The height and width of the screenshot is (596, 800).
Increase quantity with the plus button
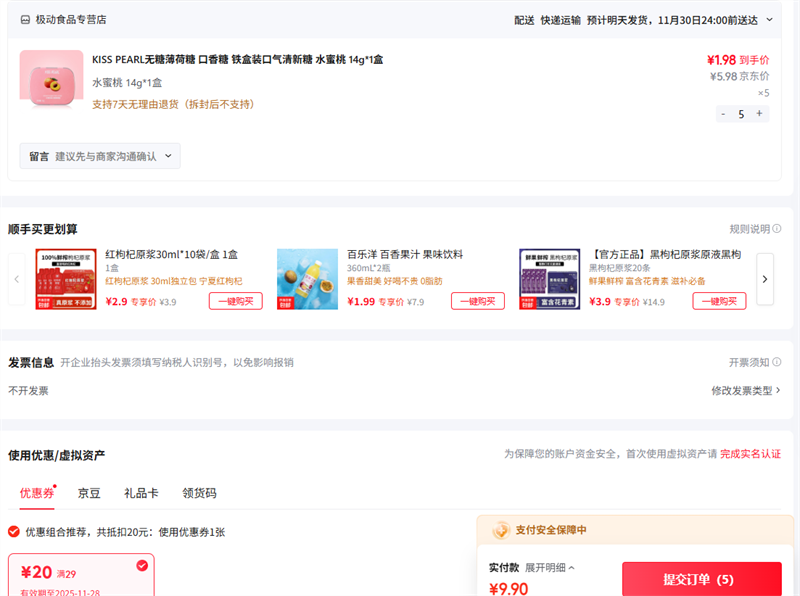pos(759,114)
